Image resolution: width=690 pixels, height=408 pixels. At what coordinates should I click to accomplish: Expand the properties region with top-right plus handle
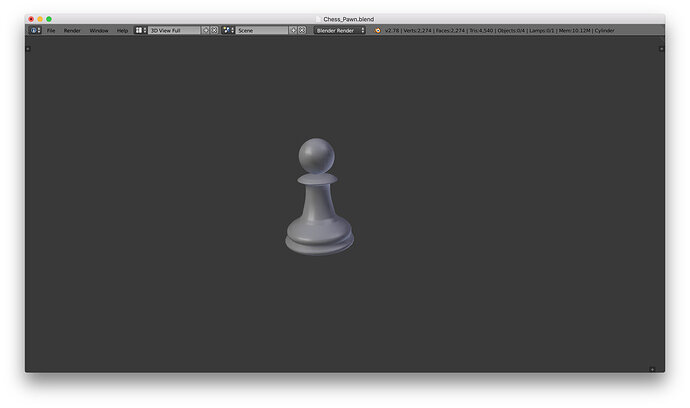661,49
